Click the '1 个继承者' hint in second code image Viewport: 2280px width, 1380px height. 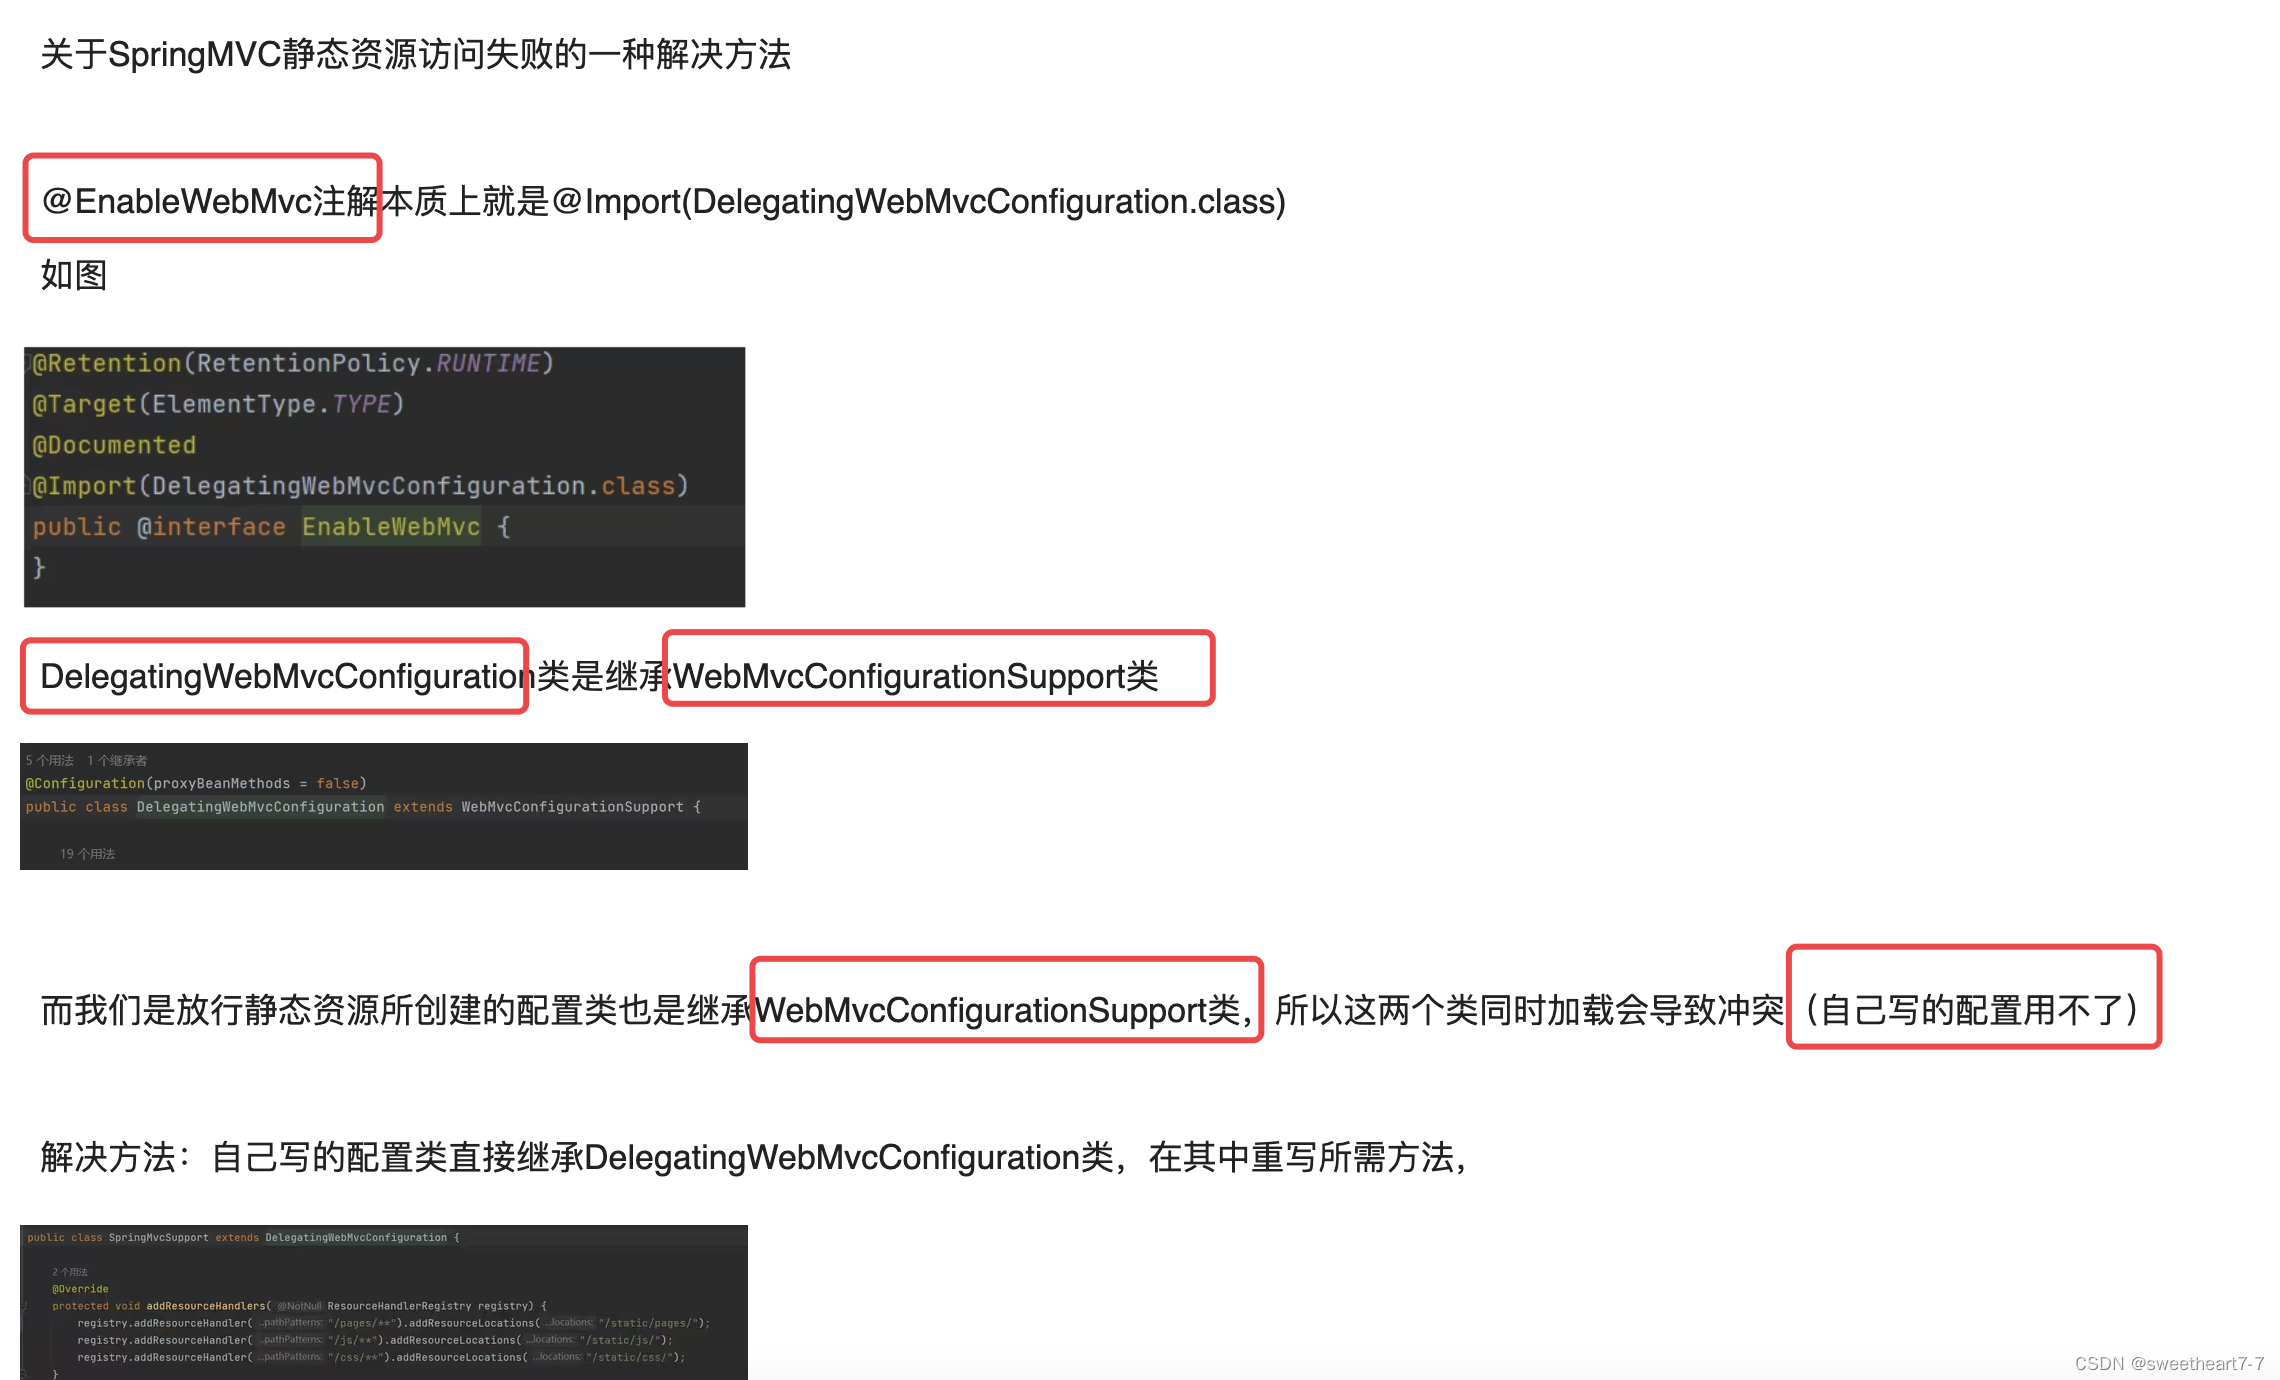point(117,761)
